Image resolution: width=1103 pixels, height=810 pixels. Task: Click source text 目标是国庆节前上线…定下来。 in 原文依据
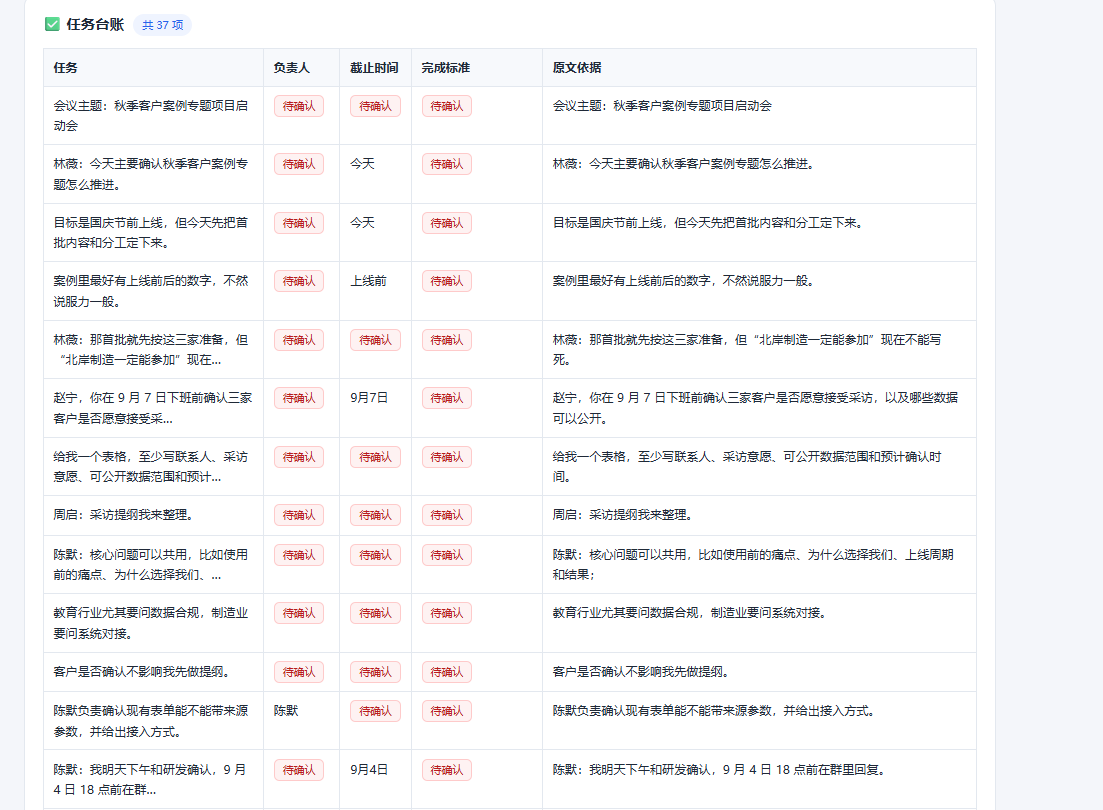708,223
